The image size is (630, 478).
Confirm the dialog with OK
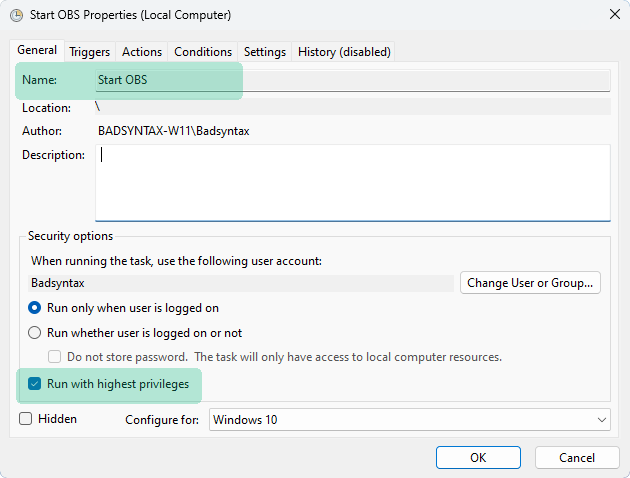pos(478,458)
